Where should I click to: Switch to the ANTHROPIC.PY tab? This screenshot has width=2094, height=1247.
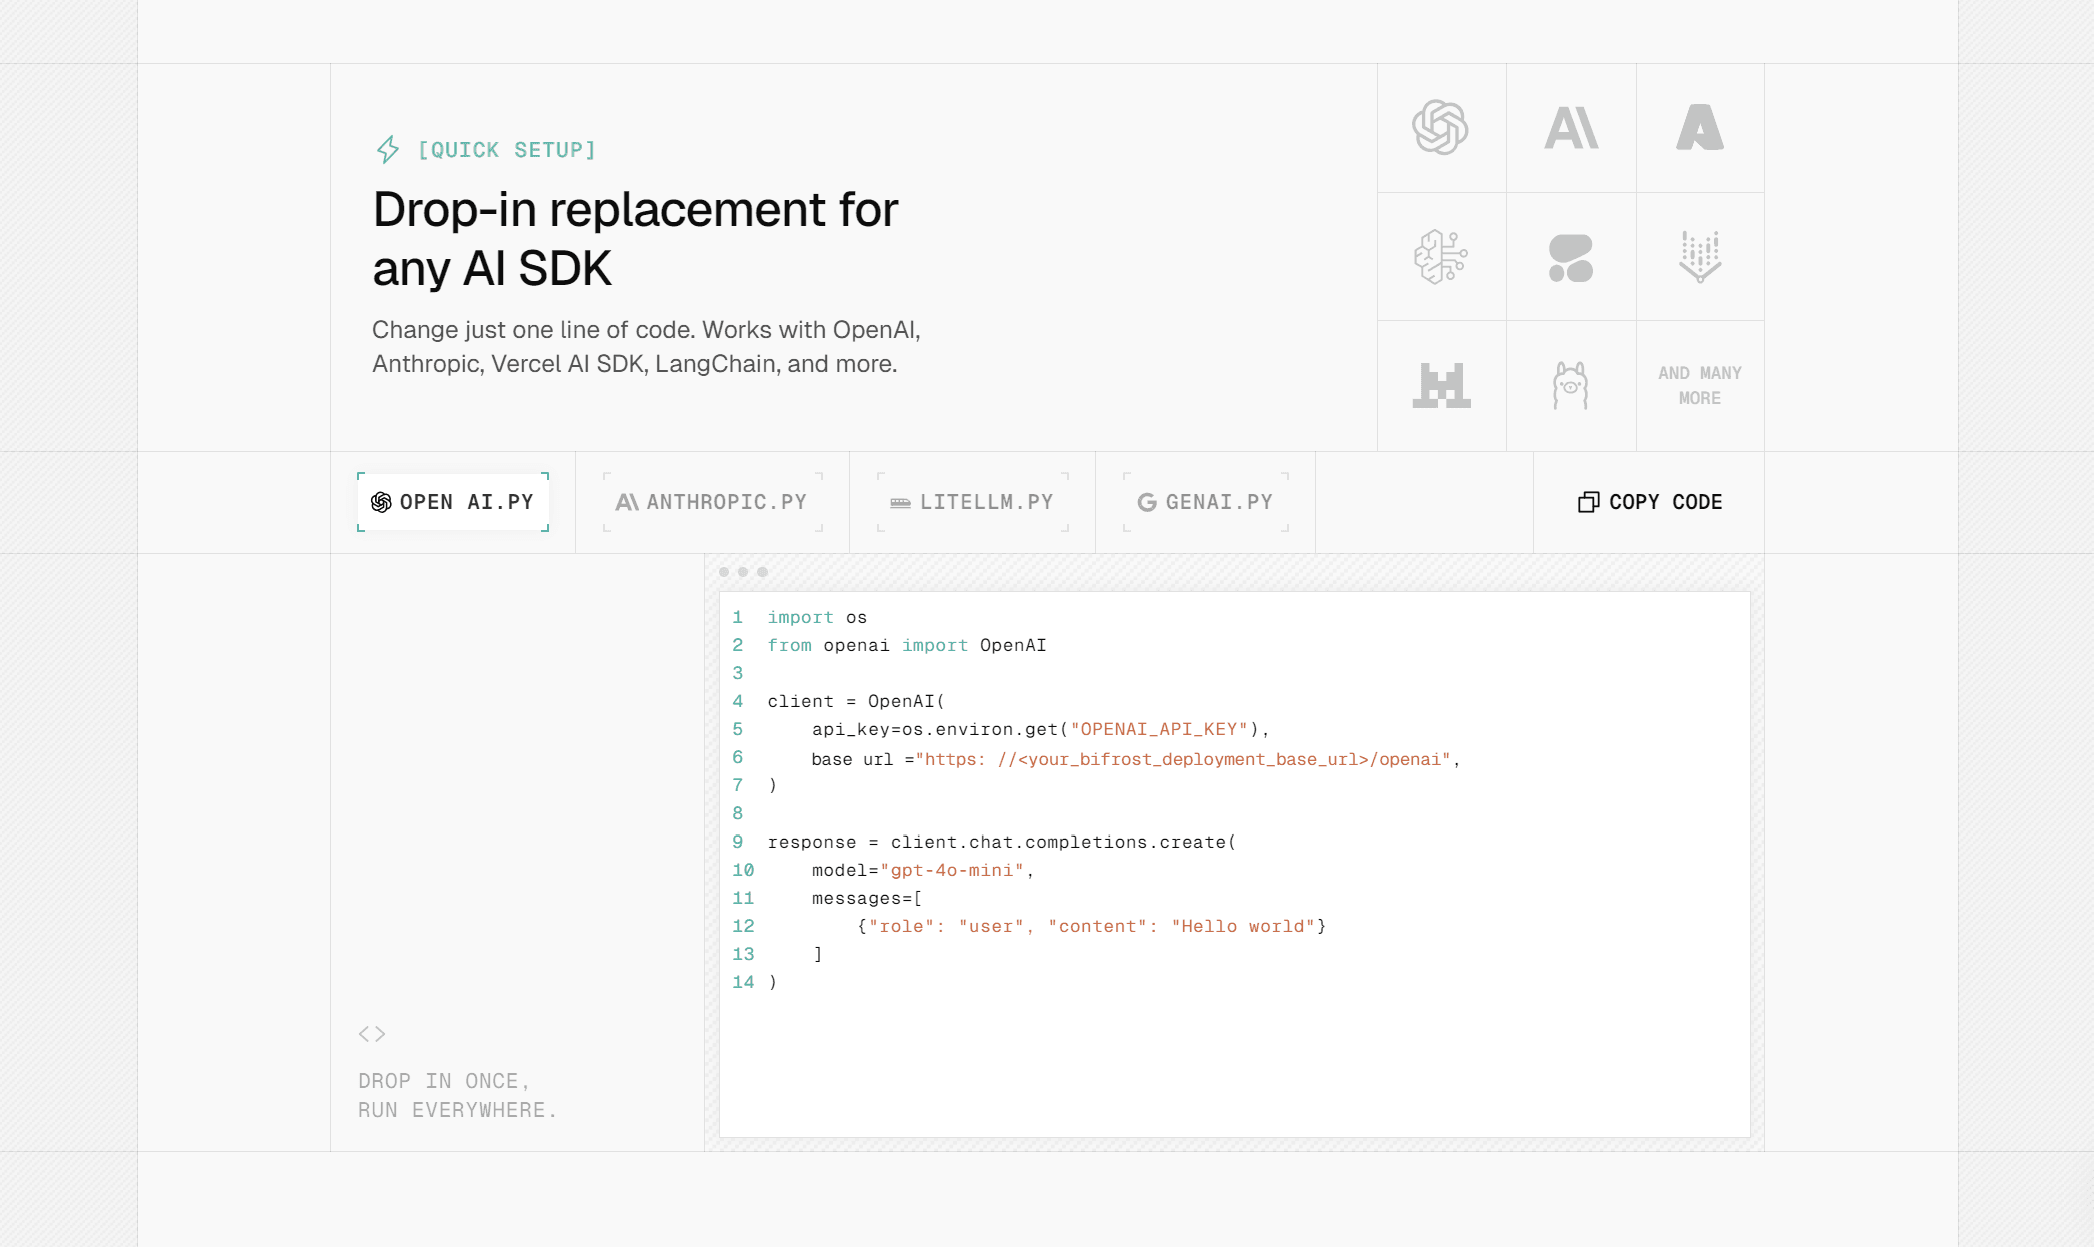coord(712,502)
